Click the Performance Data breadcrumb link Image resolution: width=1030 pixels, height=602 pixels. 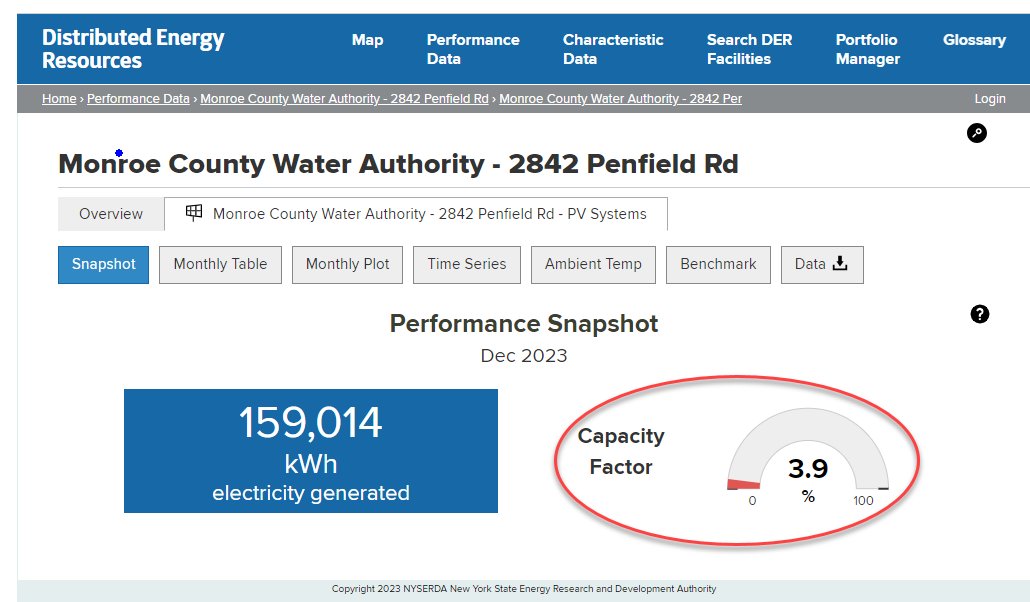coord(138,99)
